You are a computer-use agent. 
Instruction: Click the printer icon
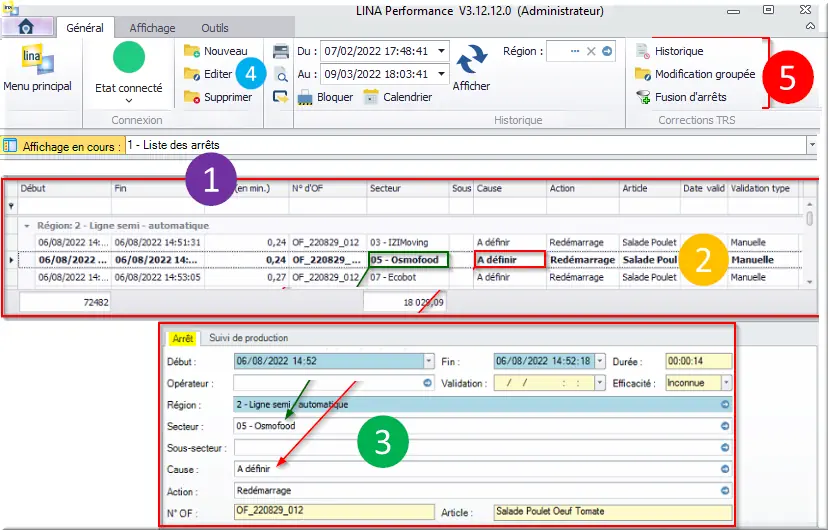coord(281,51)
